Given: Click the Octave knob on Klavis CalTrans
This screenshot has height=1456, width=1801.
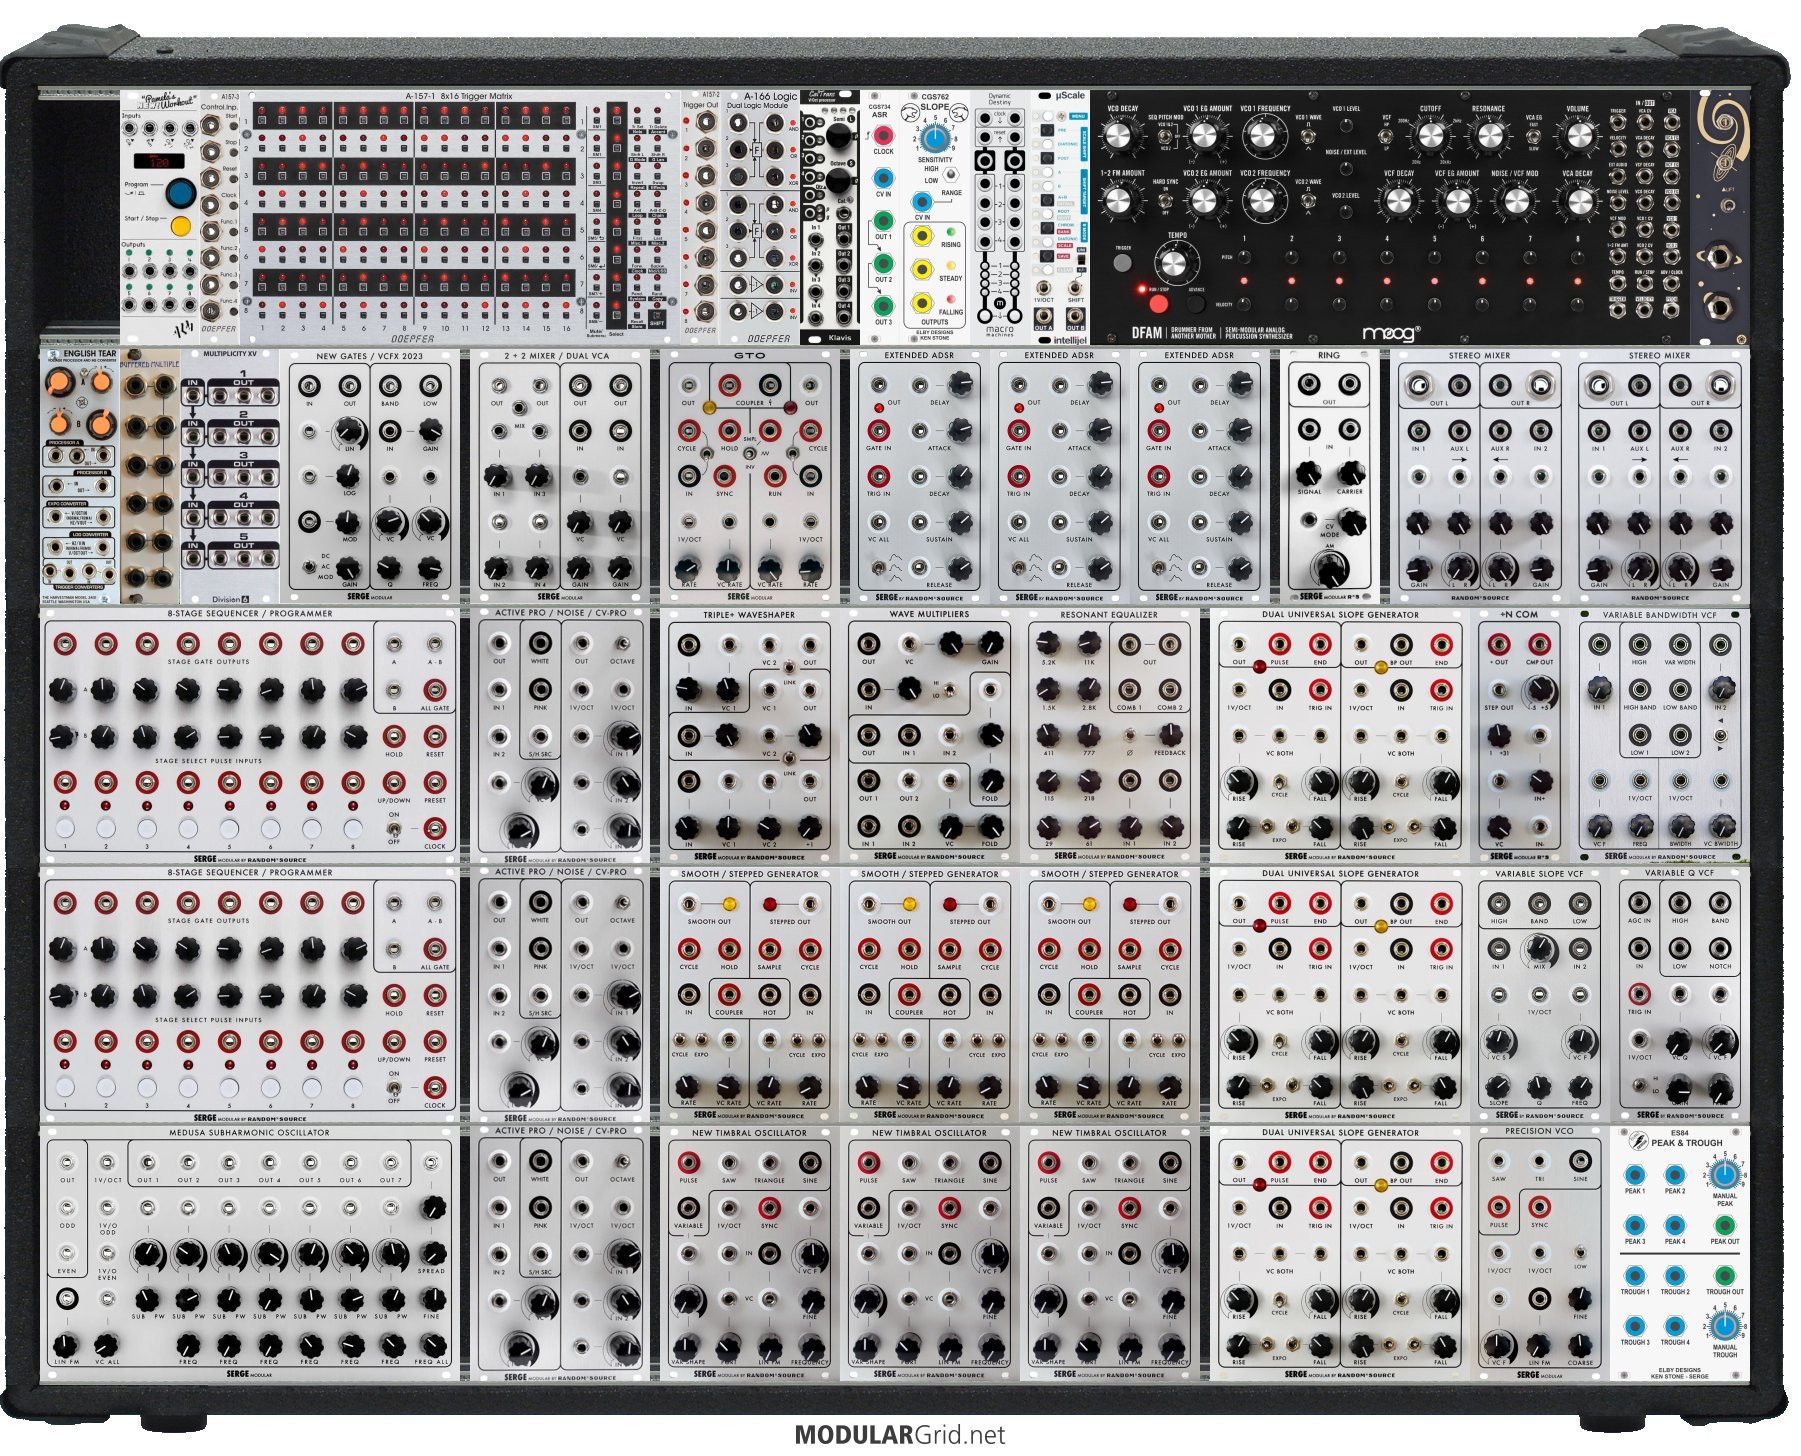Looking at the screenshot, I should coord(840,182).
